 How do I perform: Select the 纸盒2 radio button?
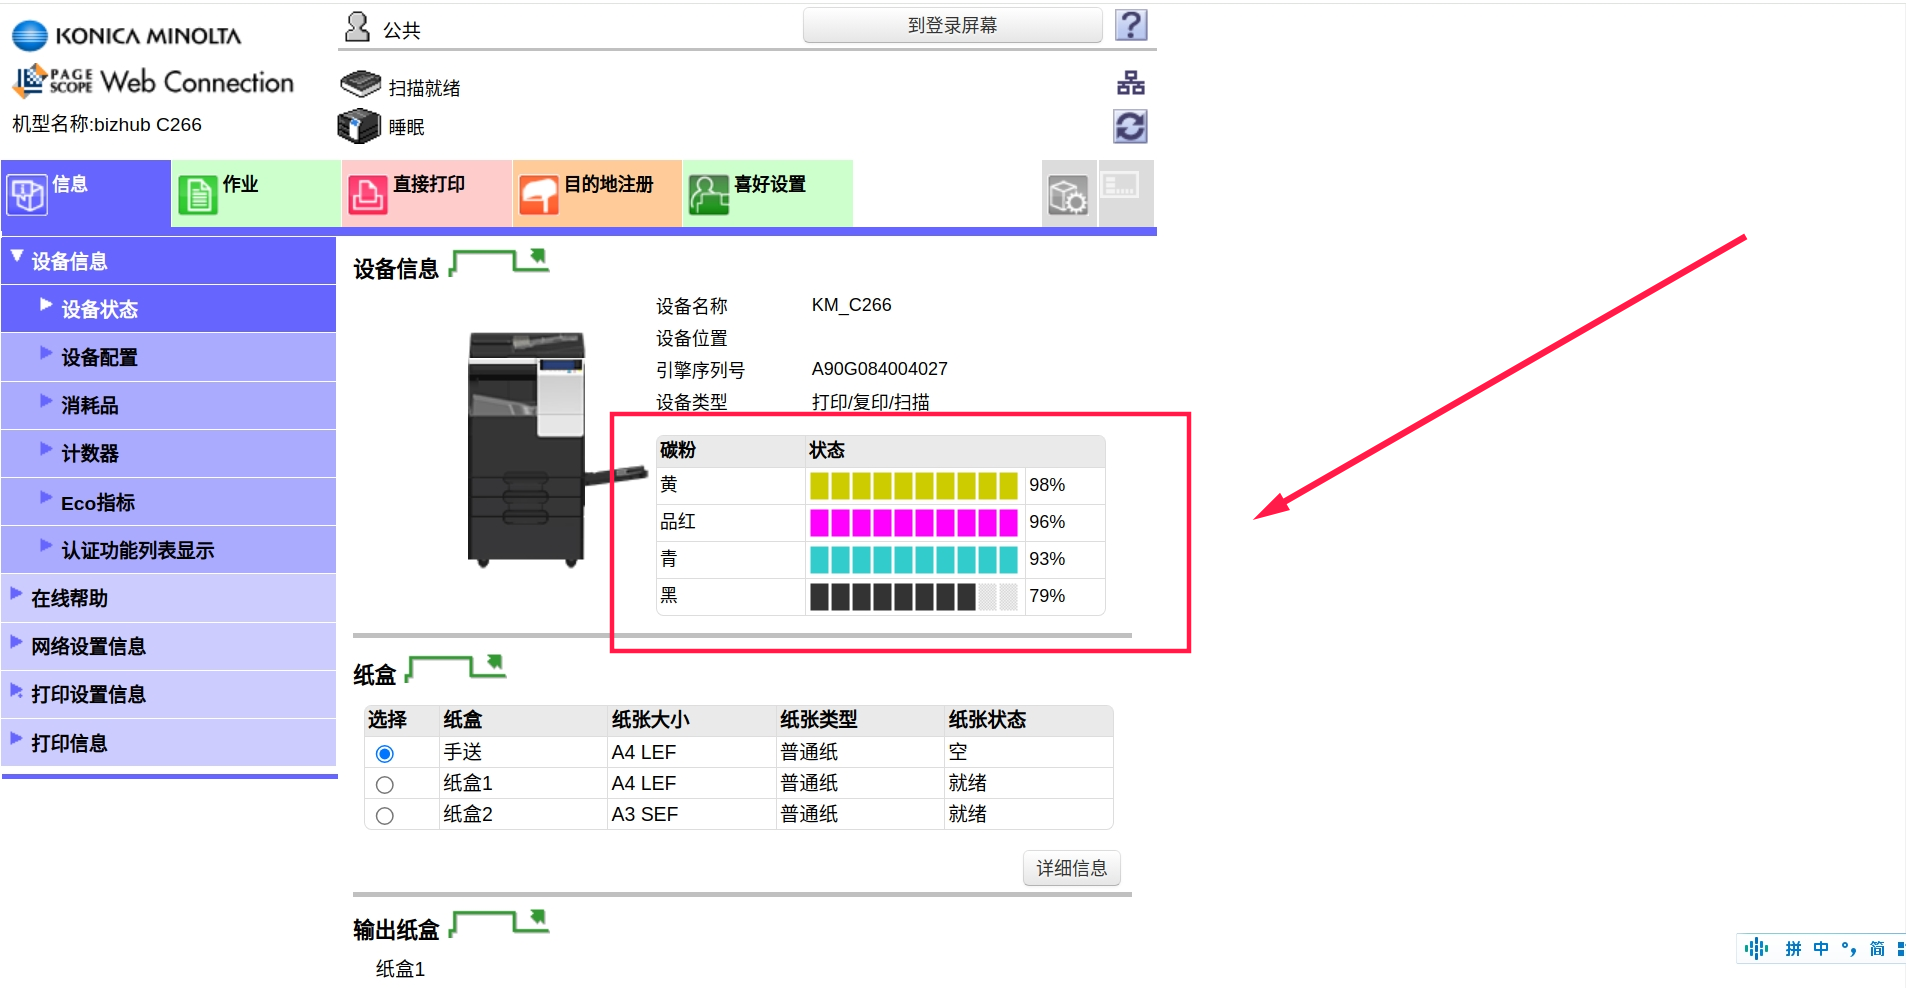[385, 816]
